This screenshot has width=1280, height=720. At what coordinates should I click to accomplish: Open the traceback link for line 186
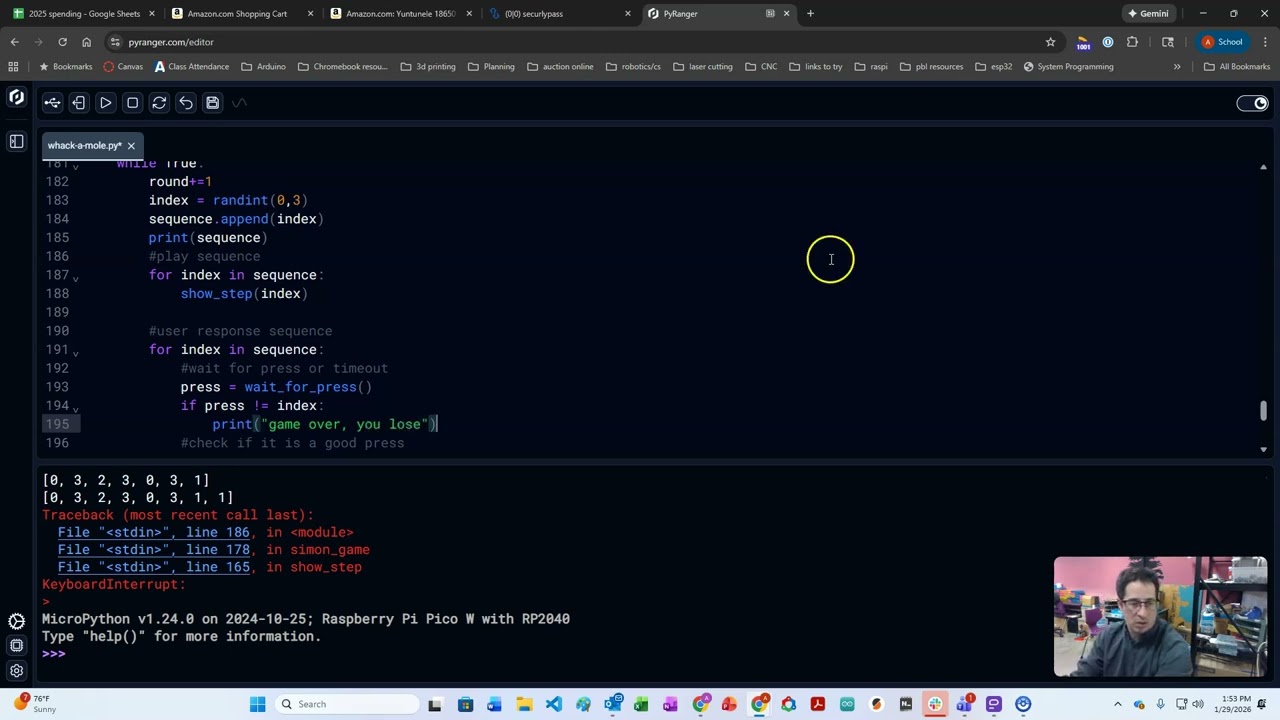click(x=153, y=533)
